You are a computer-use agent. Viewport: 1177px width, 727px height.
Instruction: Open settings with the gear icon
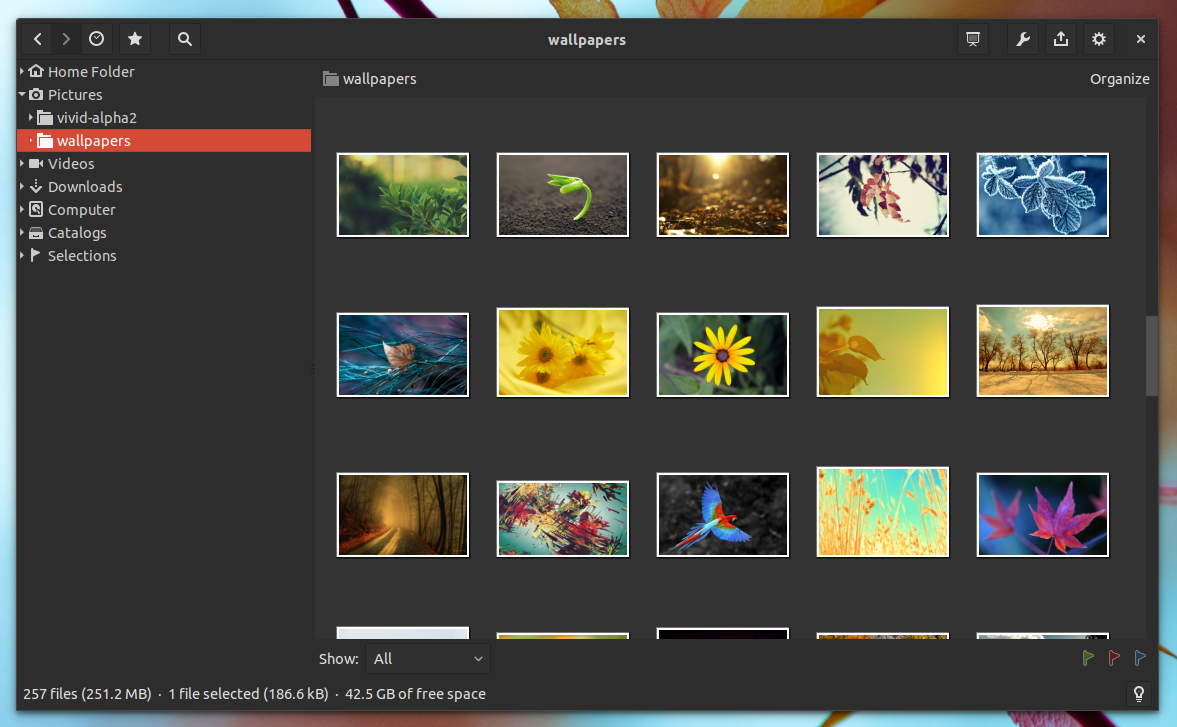click(1098, 39)
